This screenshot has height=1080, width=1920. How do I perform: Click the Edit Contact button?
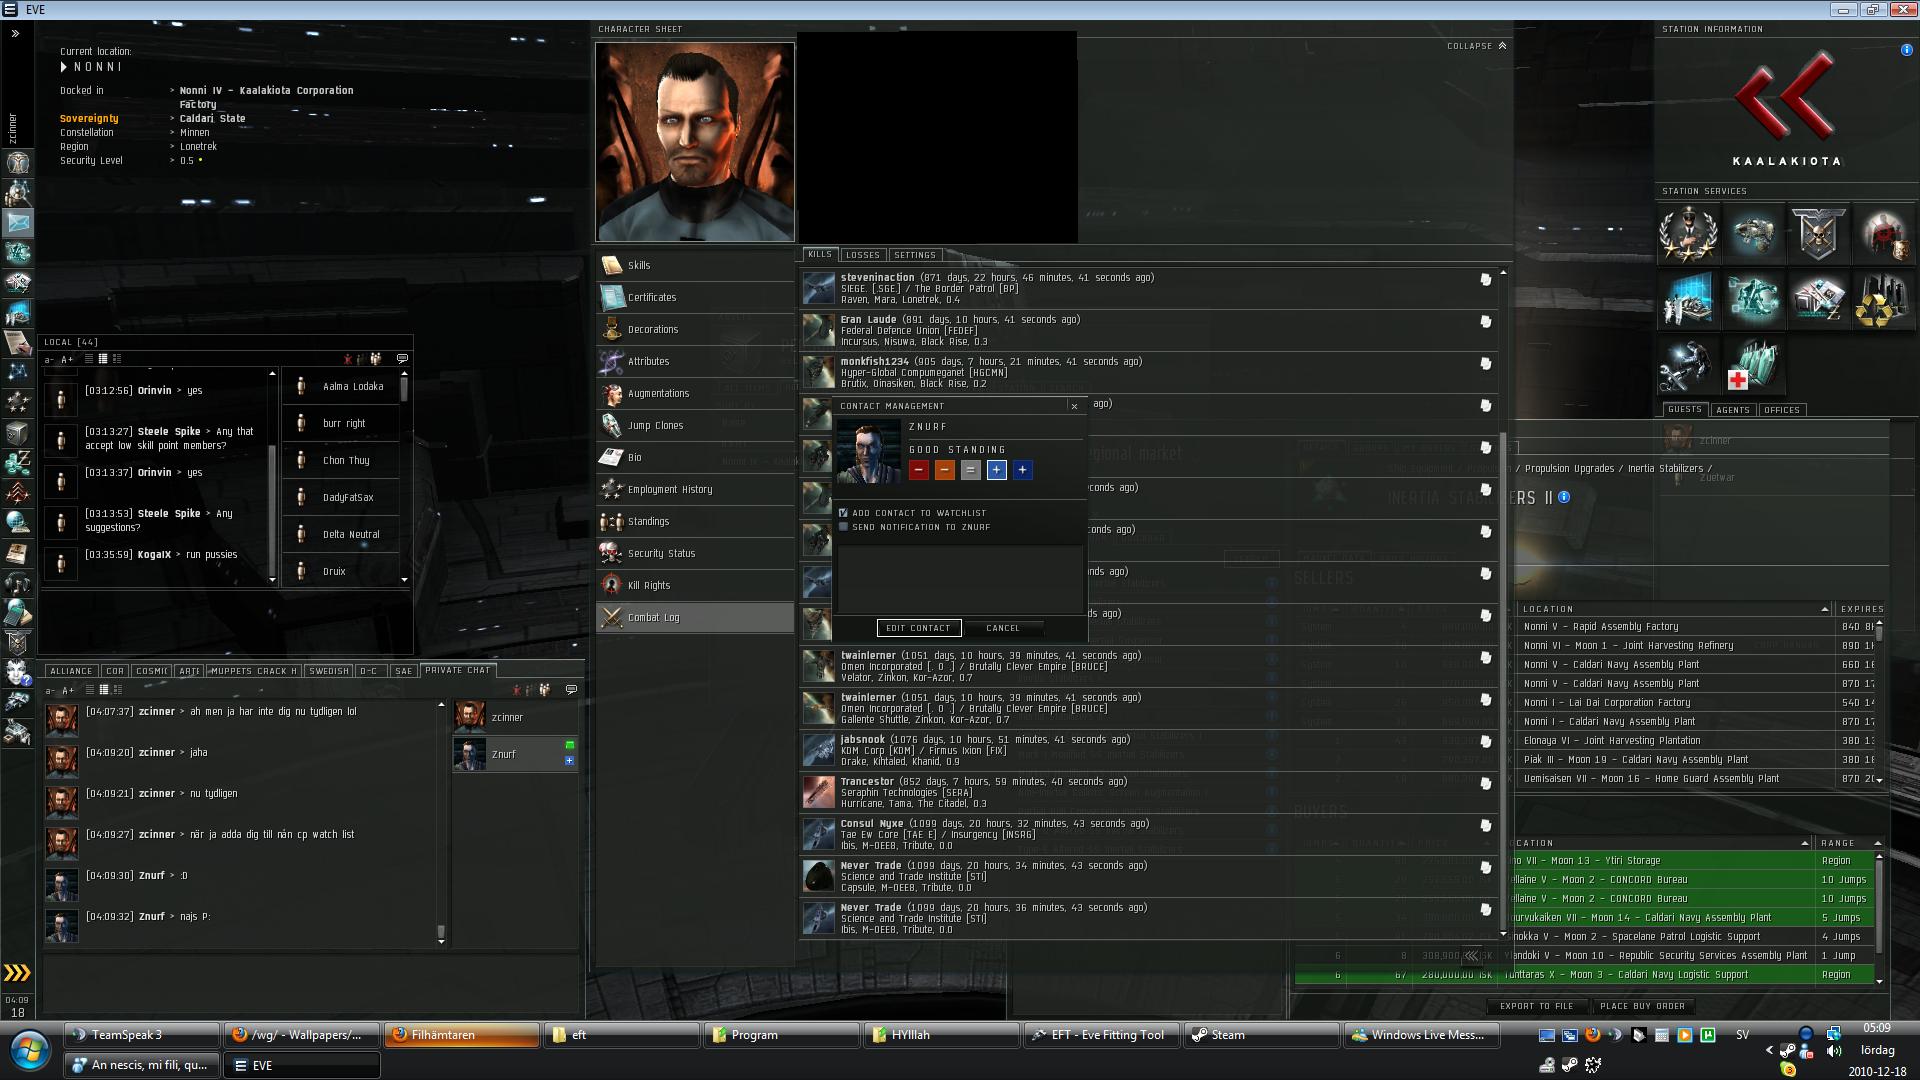pyautogui.click(x=918, y=628)
